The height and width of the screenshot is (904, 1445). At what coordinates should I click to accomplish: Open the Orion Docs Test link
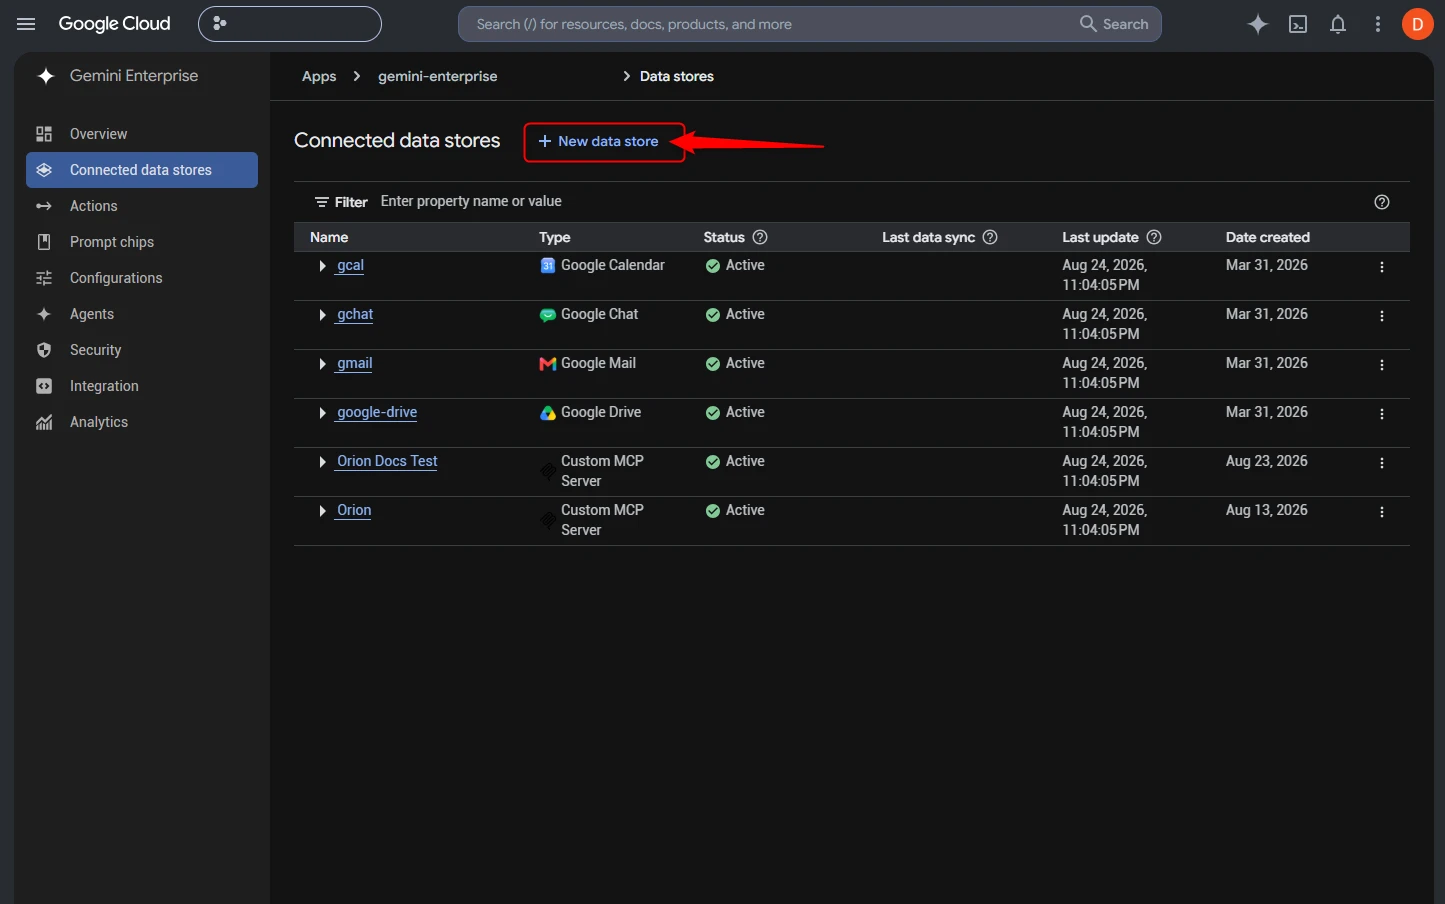point(387,461)
